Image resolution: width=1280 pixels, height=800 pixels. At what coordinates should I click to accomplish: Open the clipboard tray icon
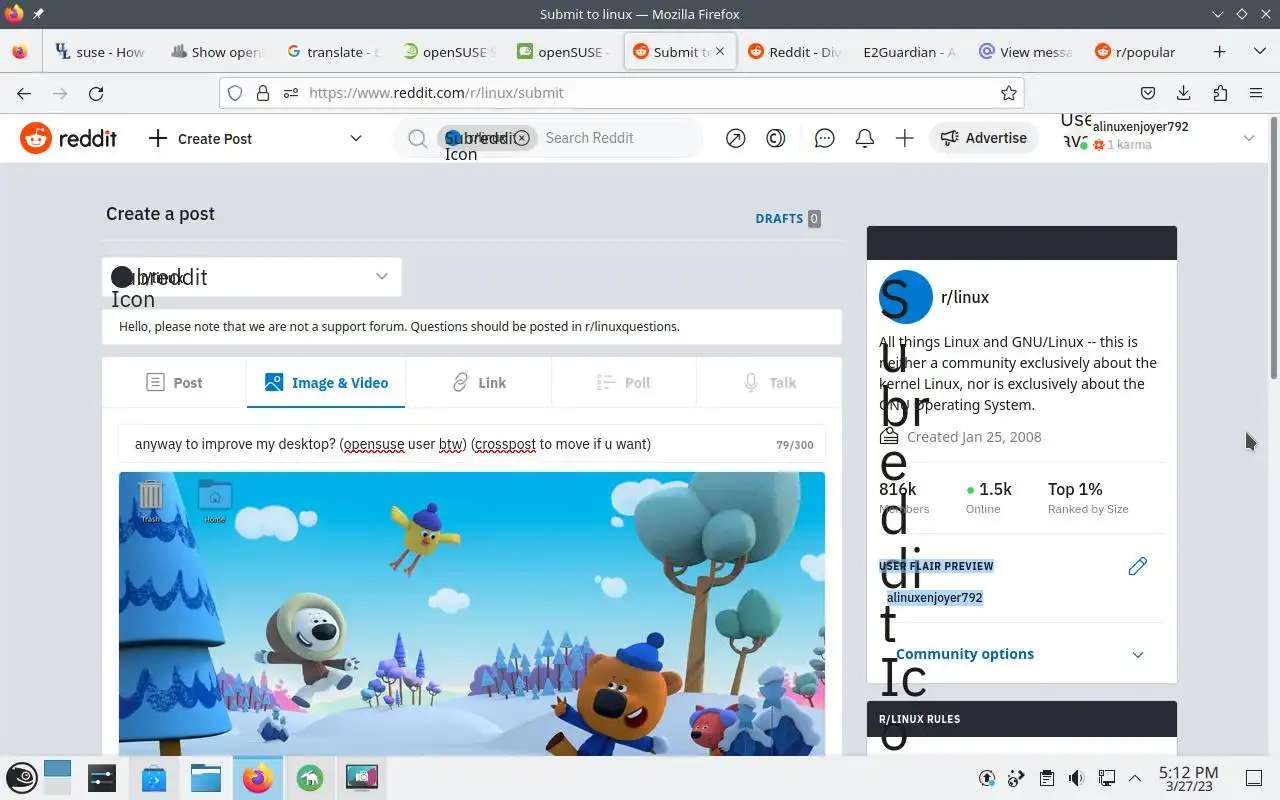pyautogui.click(x=1047, y=778)
